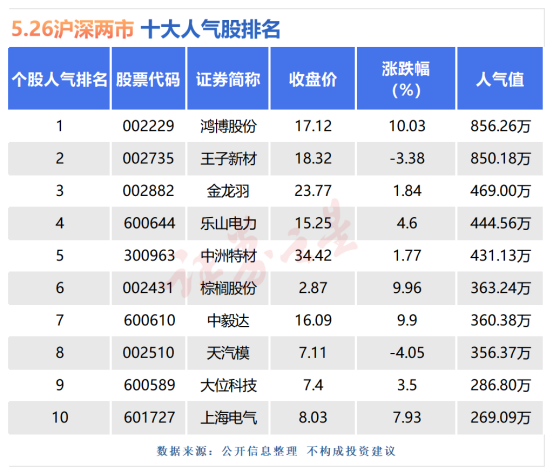Select stock name 鸿博股份
Screen dimensions: 553x476
click(x=228, y=126)
